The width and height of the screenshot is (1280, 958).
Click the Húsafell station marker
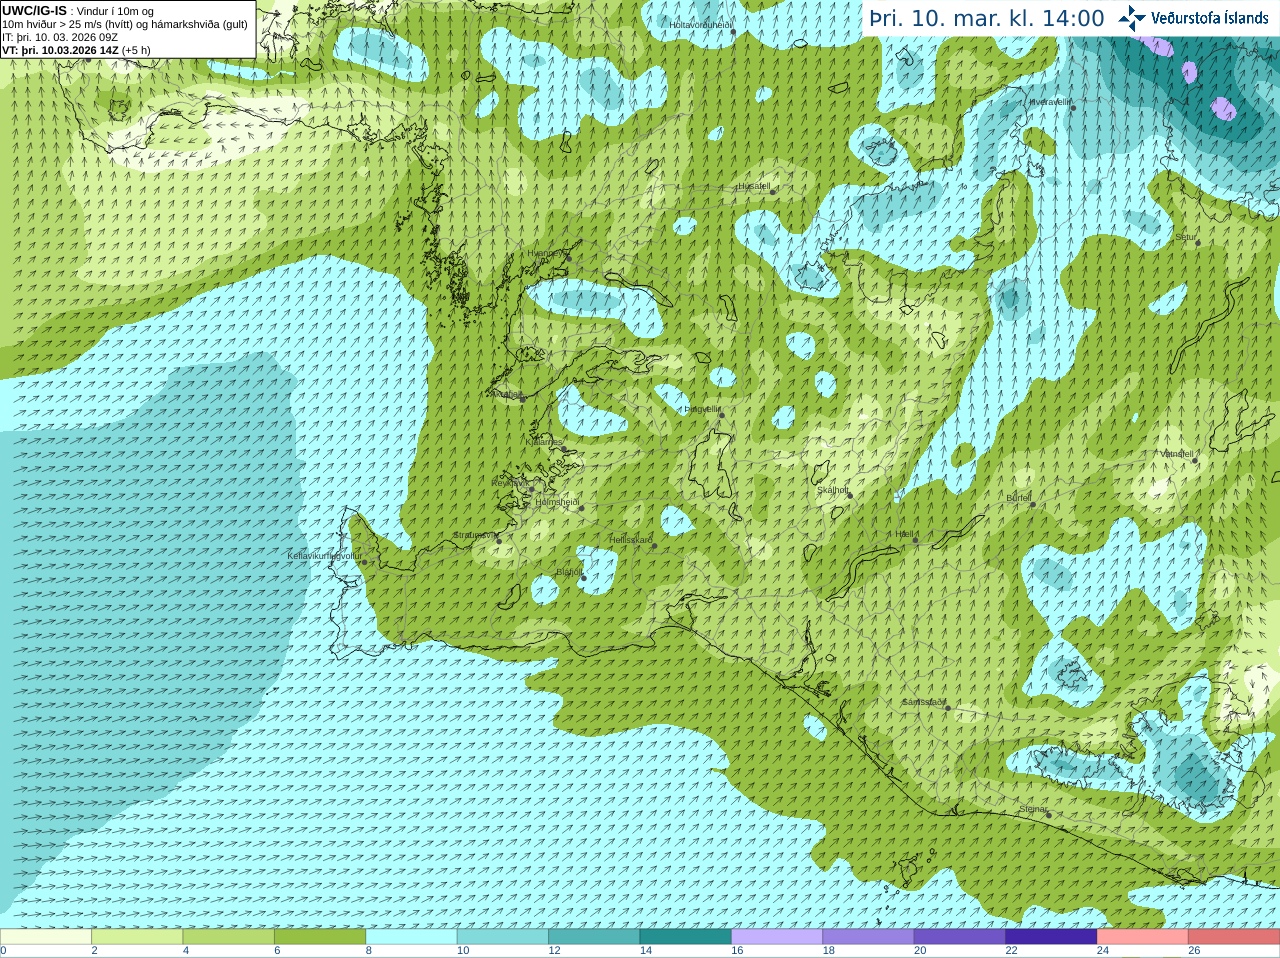point(772,192)
